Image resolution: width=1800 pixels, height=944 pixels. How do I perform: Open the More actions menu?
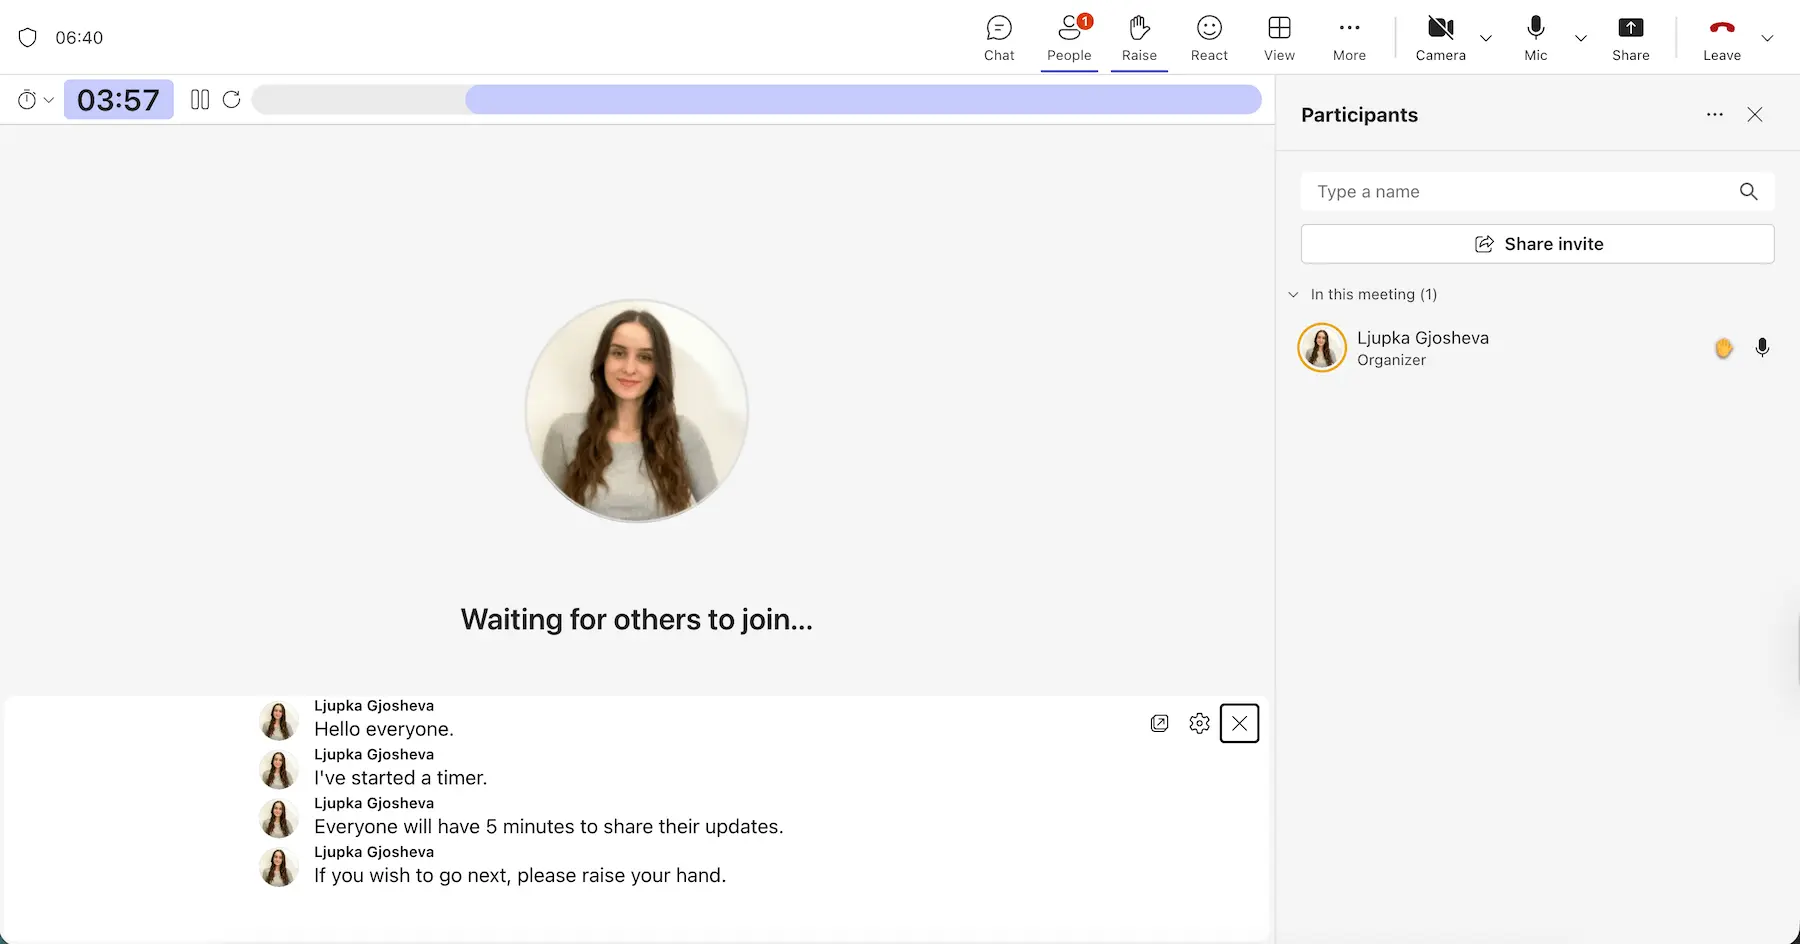pyautogui.click(x=1349, y=38)
